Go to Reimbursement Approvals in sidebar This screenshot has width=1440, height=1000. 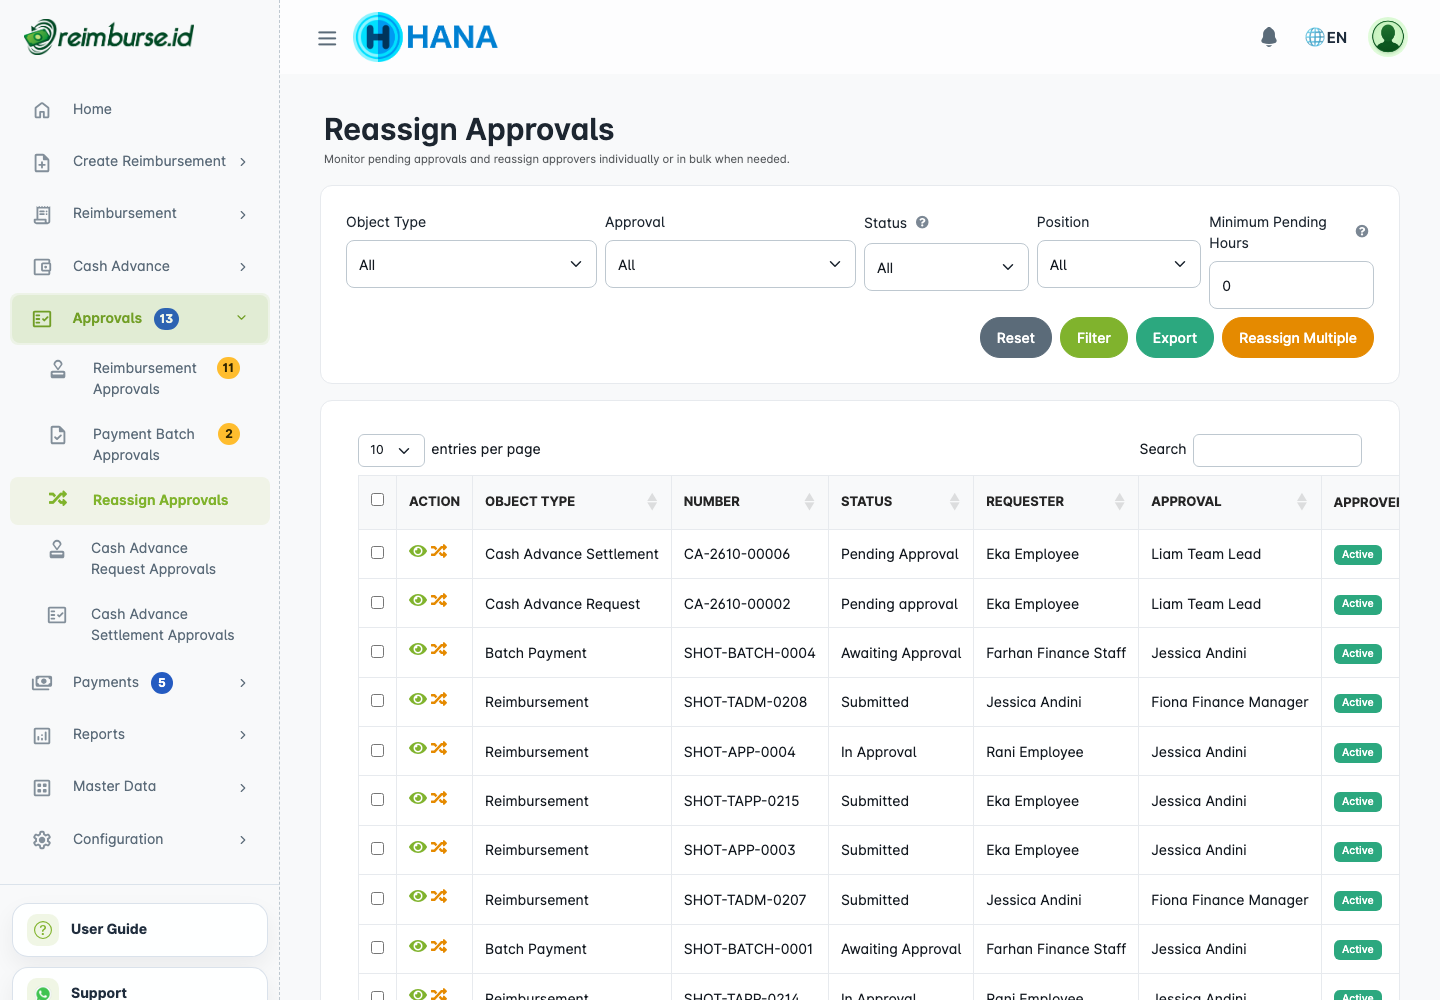pos(145,378)
